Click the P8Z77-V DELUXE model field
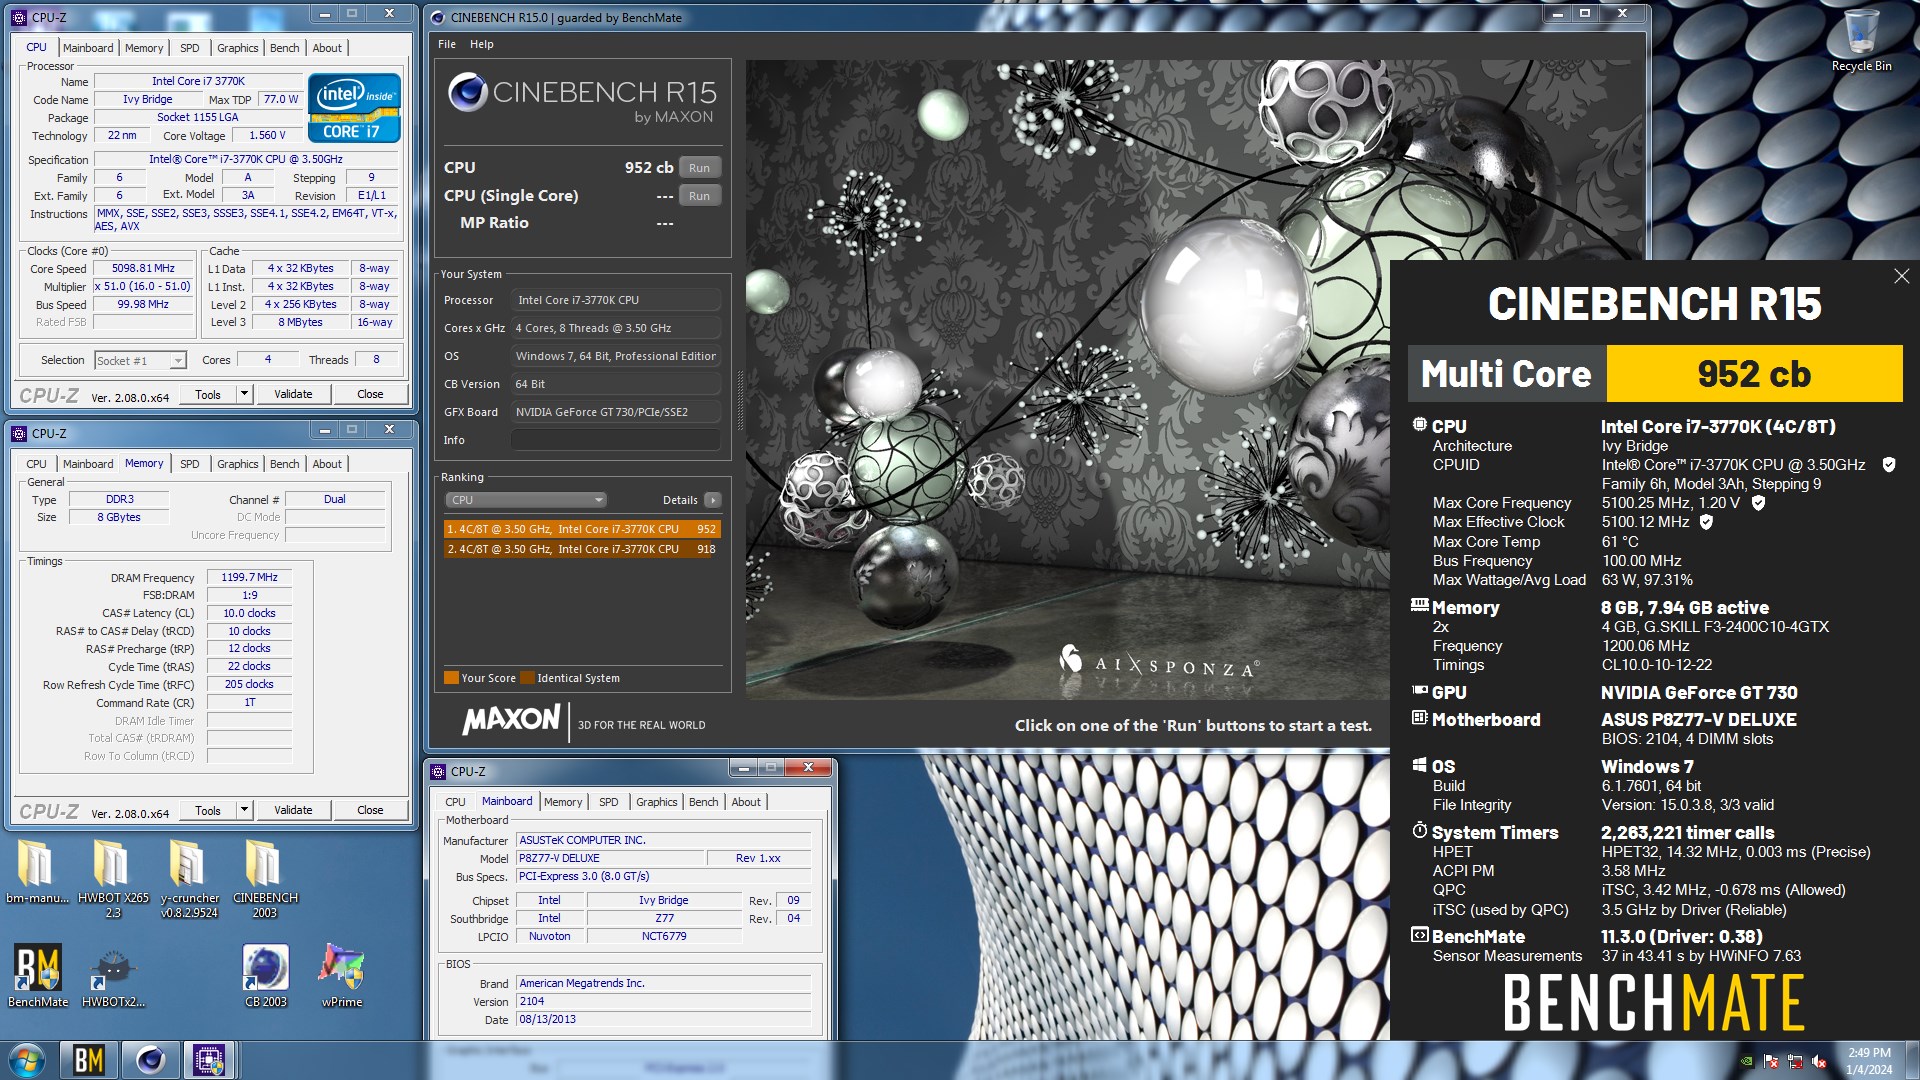Screen dimensions: 1920x1080 click(x=609, y=858)
